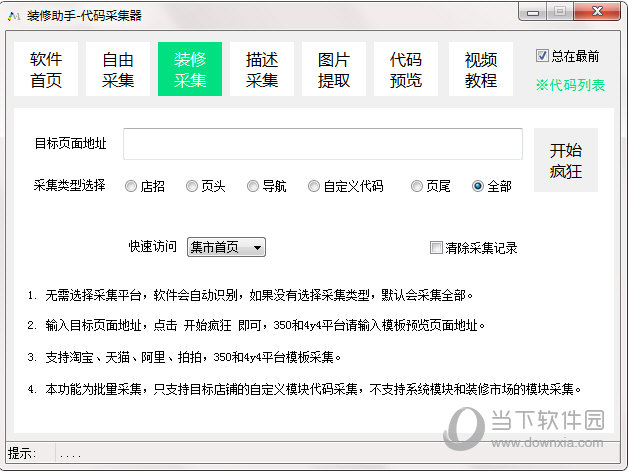This screenshot has width=628, height=472.
Task: Click the 采集类型选择 label
Action: coord(69,185)
